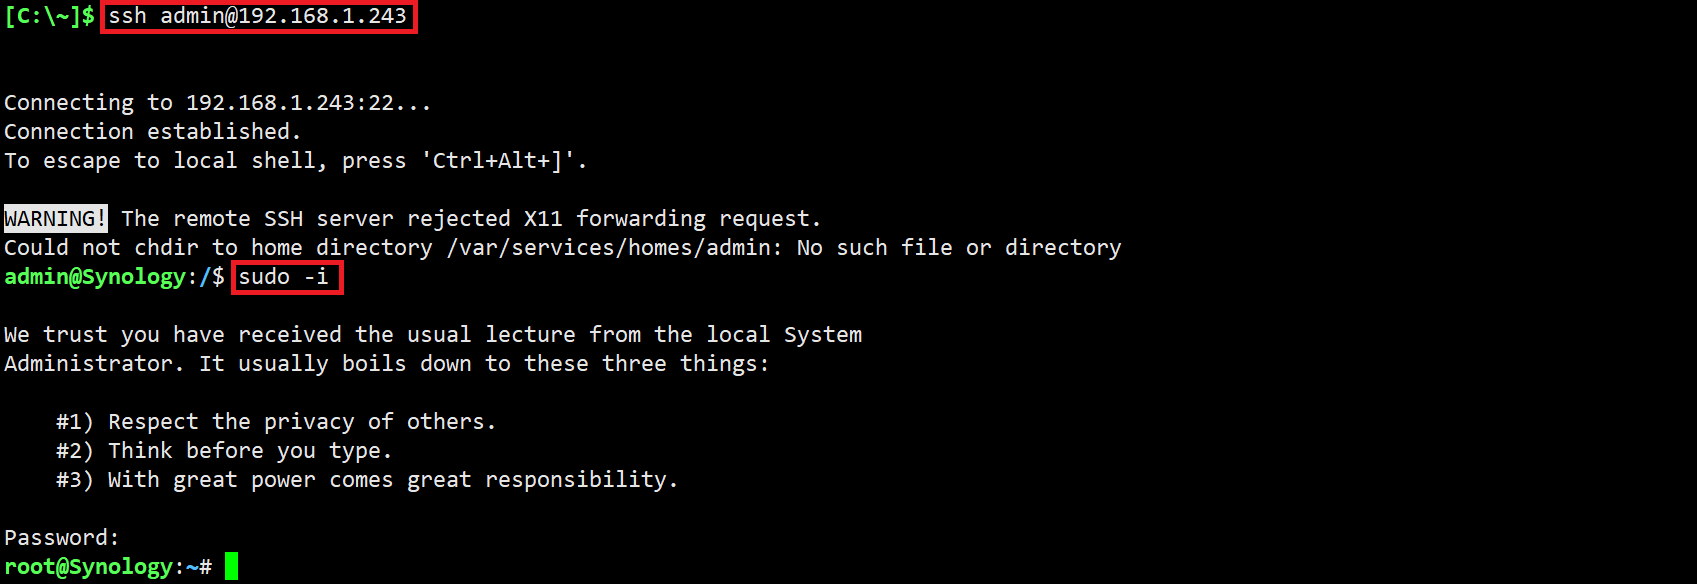Click the Connecting to 192.168.1.243:22 line
The width and height of the screenshot is (1697, 584).
pyautogui.click(x=217, y=103)
